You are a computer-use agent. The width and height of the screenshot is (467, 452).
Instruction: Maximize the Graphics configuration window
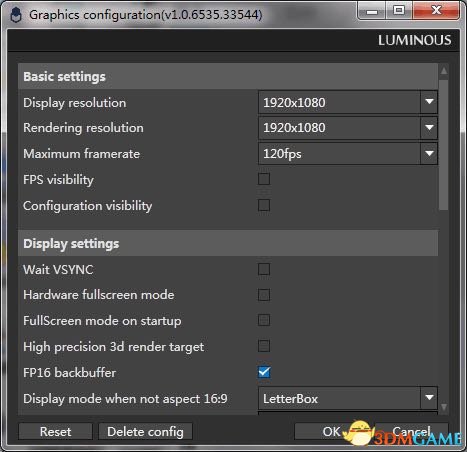coord(399,11)
